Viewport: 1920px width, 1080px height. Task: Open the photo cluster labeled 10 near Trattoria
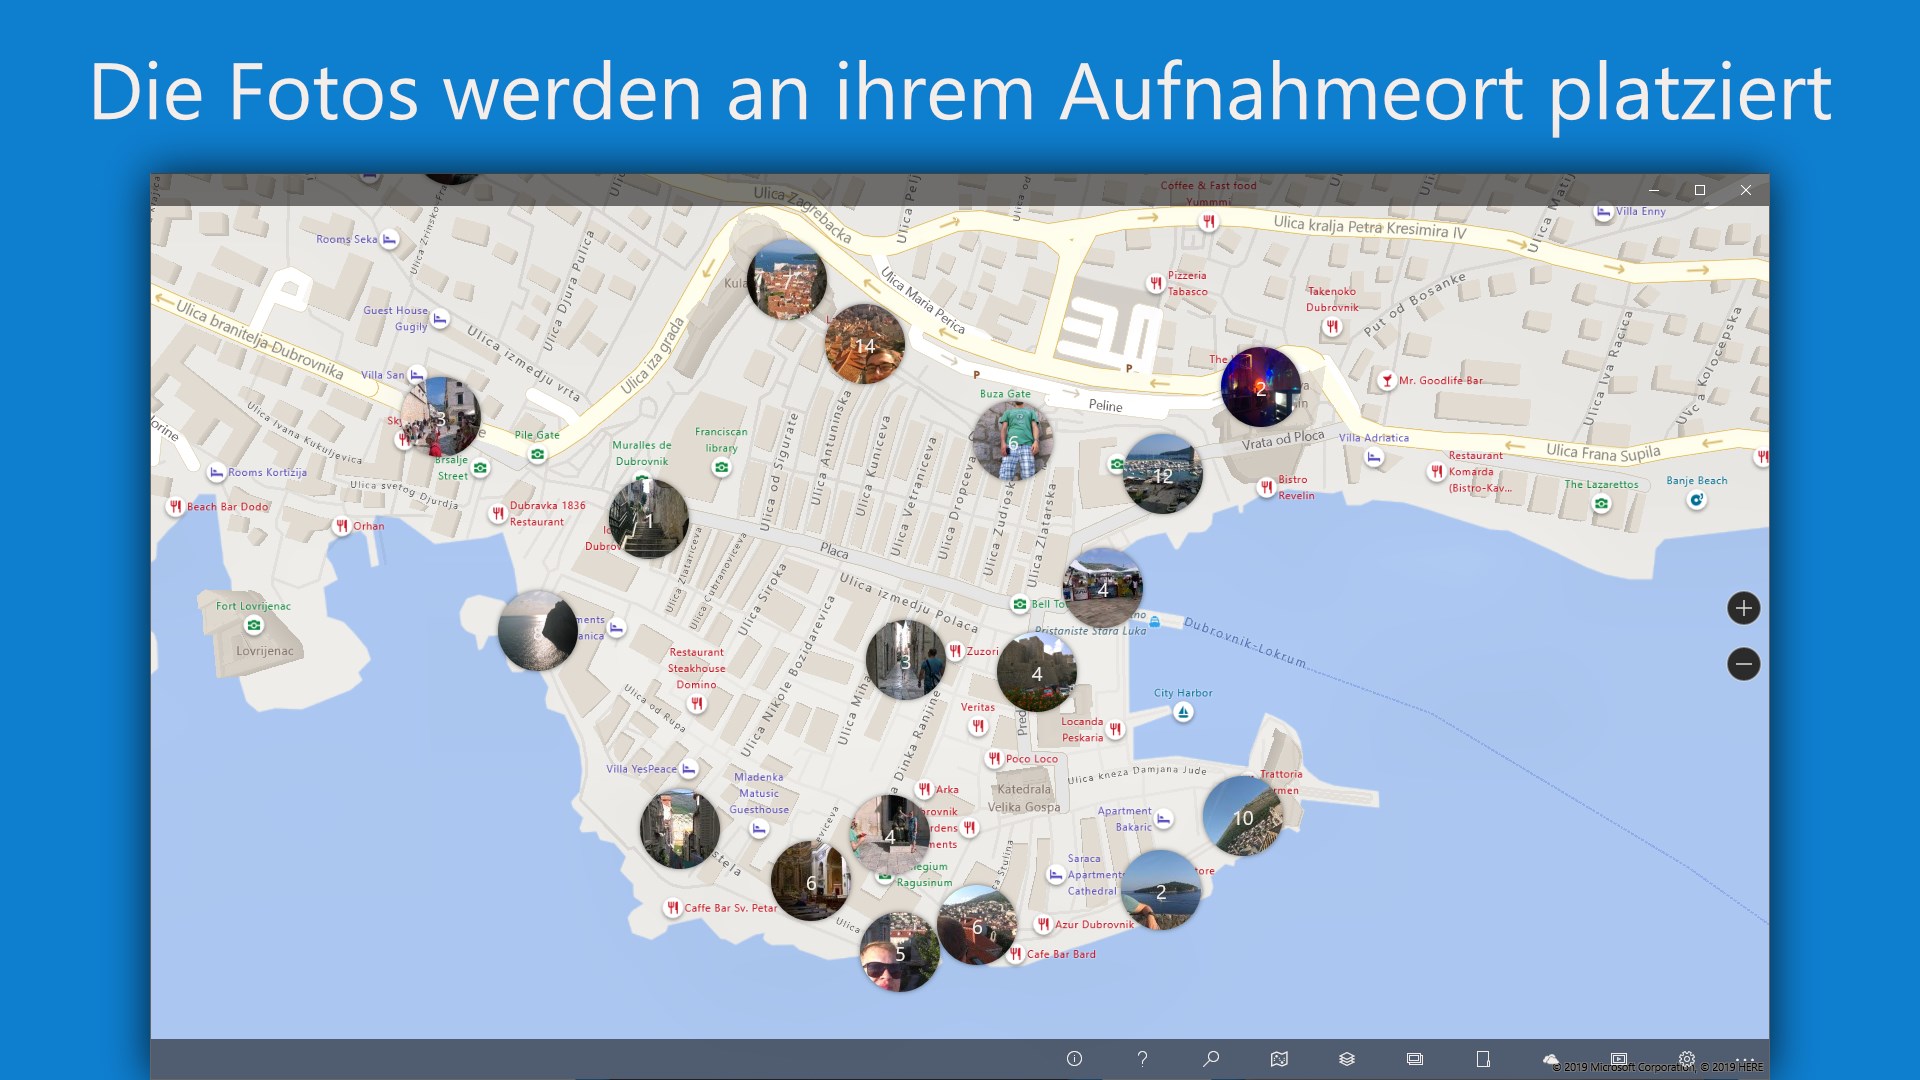pyautogui.click(x=1244, y=820)
